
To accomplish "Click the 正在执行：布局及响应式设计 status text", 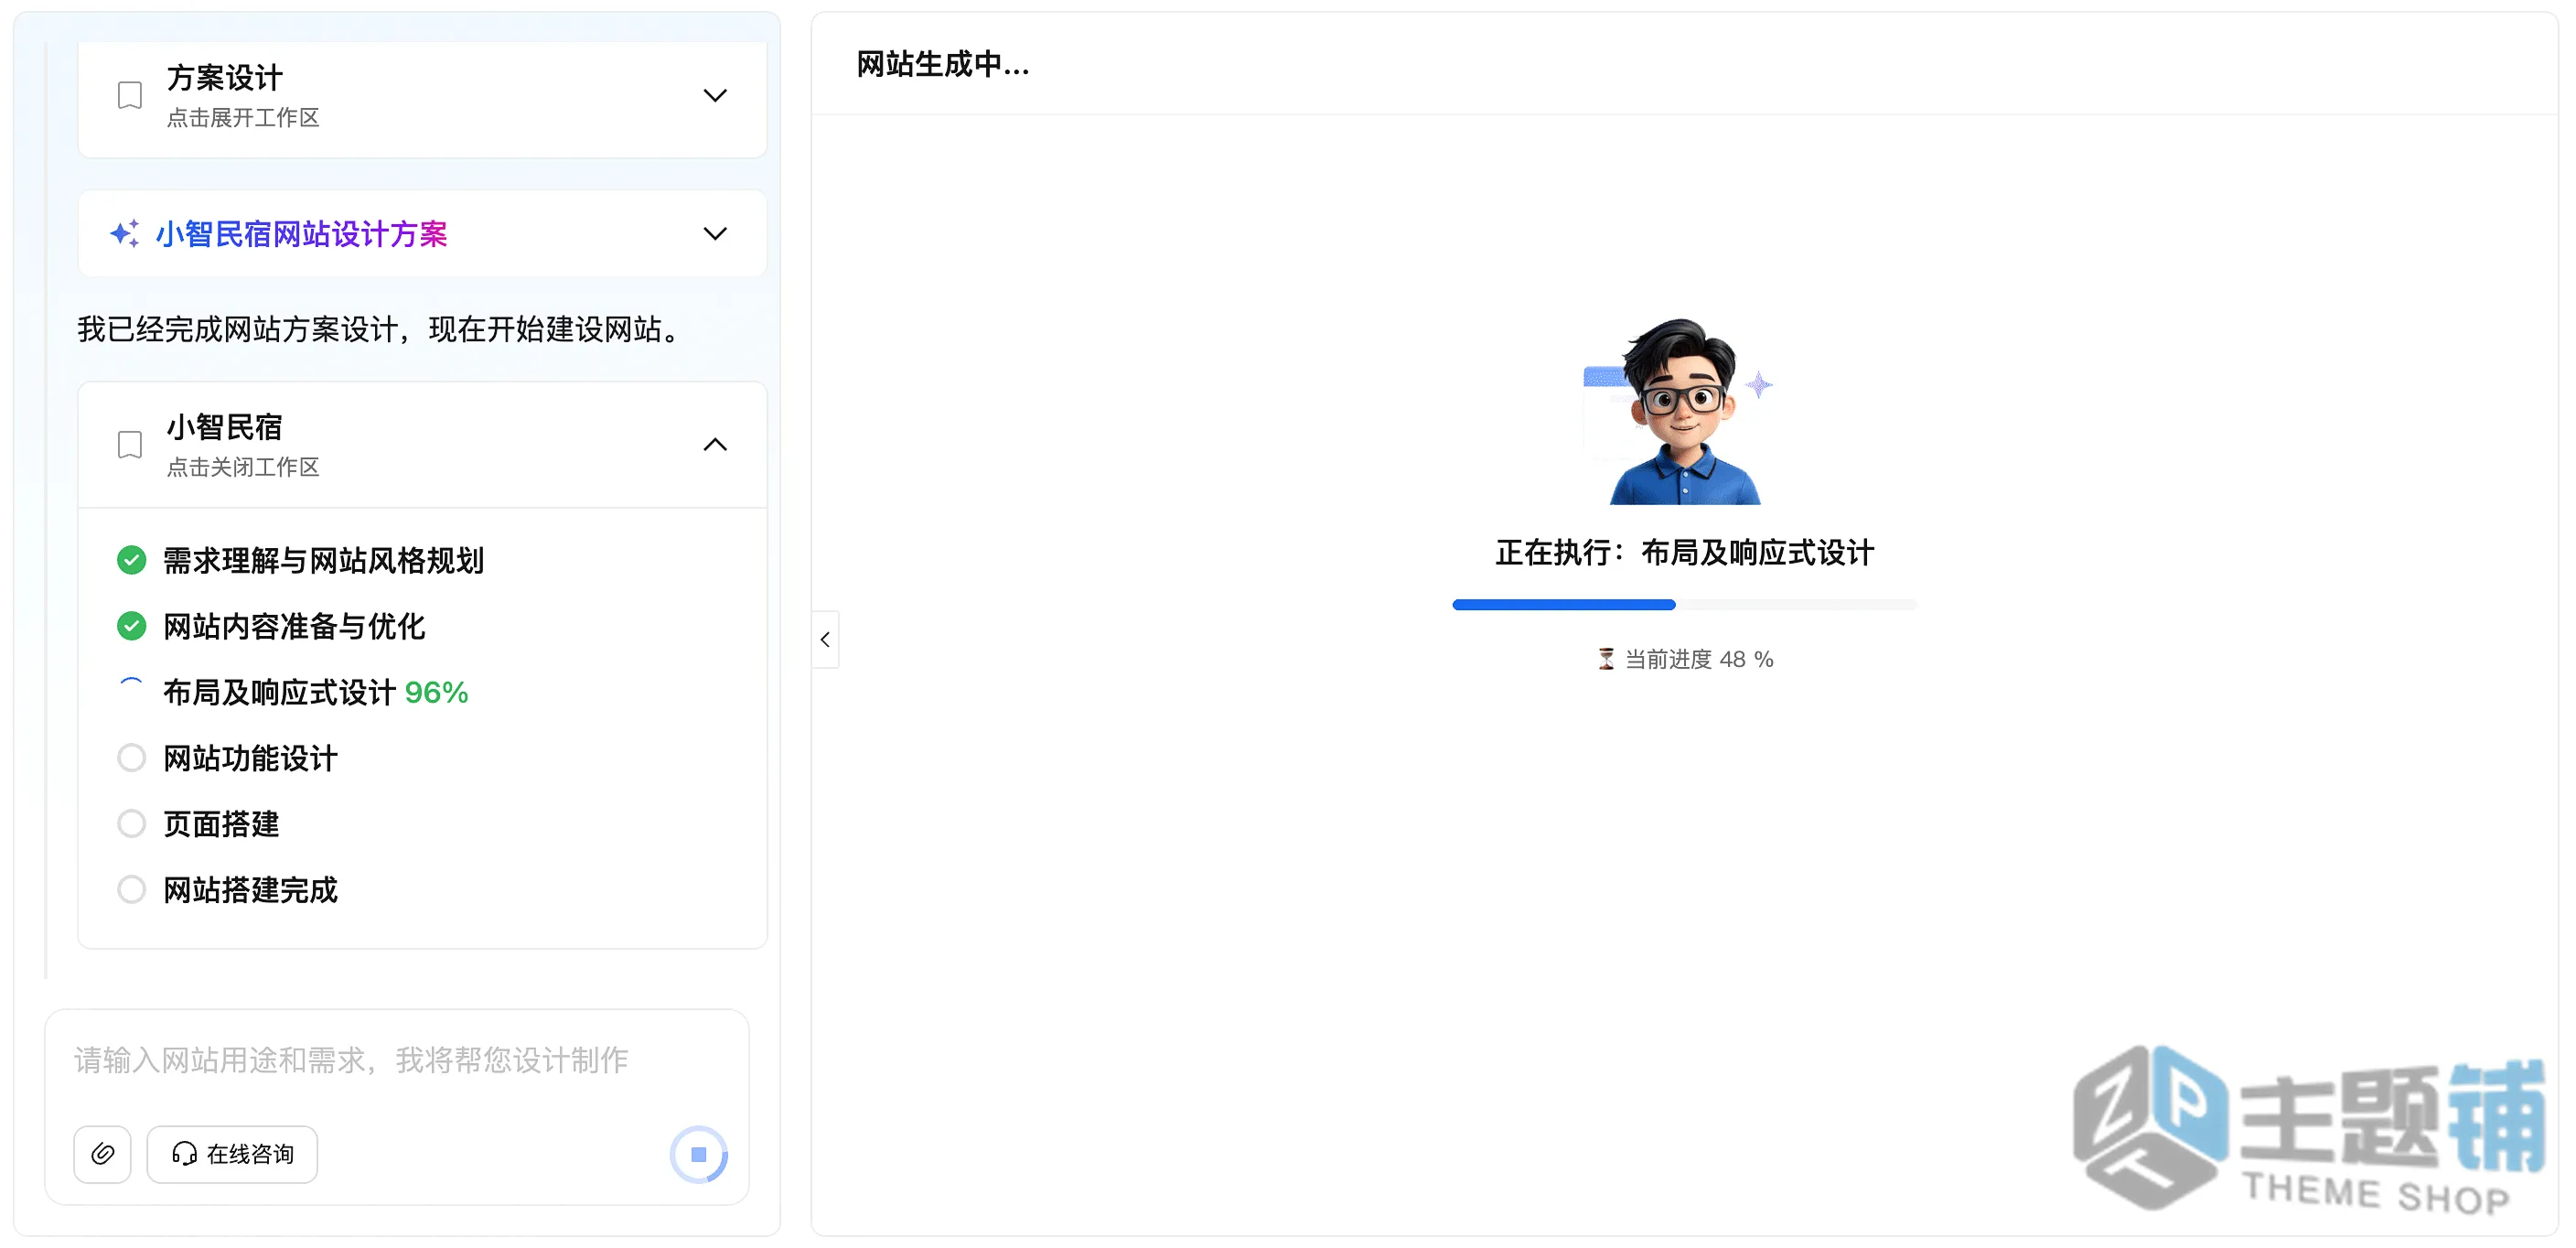I will pos(1684,552).
